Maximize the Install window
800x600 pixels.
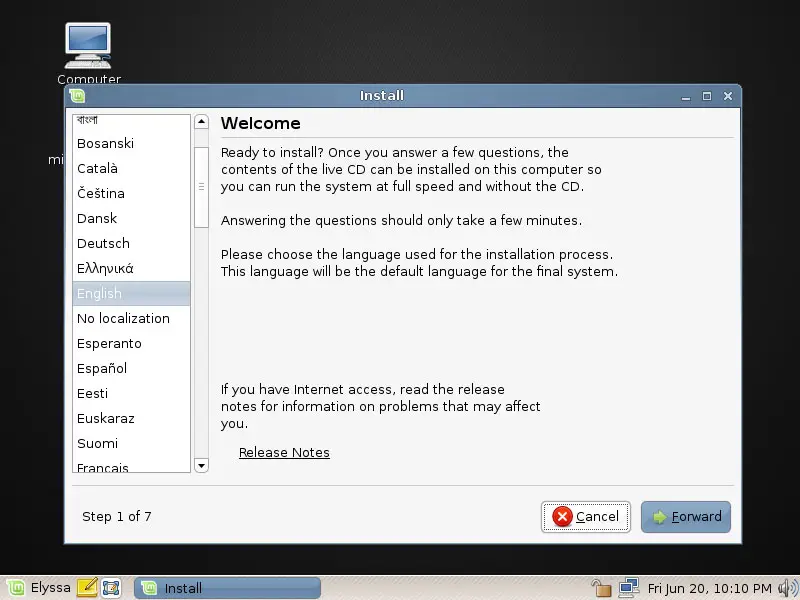(707, 96)
